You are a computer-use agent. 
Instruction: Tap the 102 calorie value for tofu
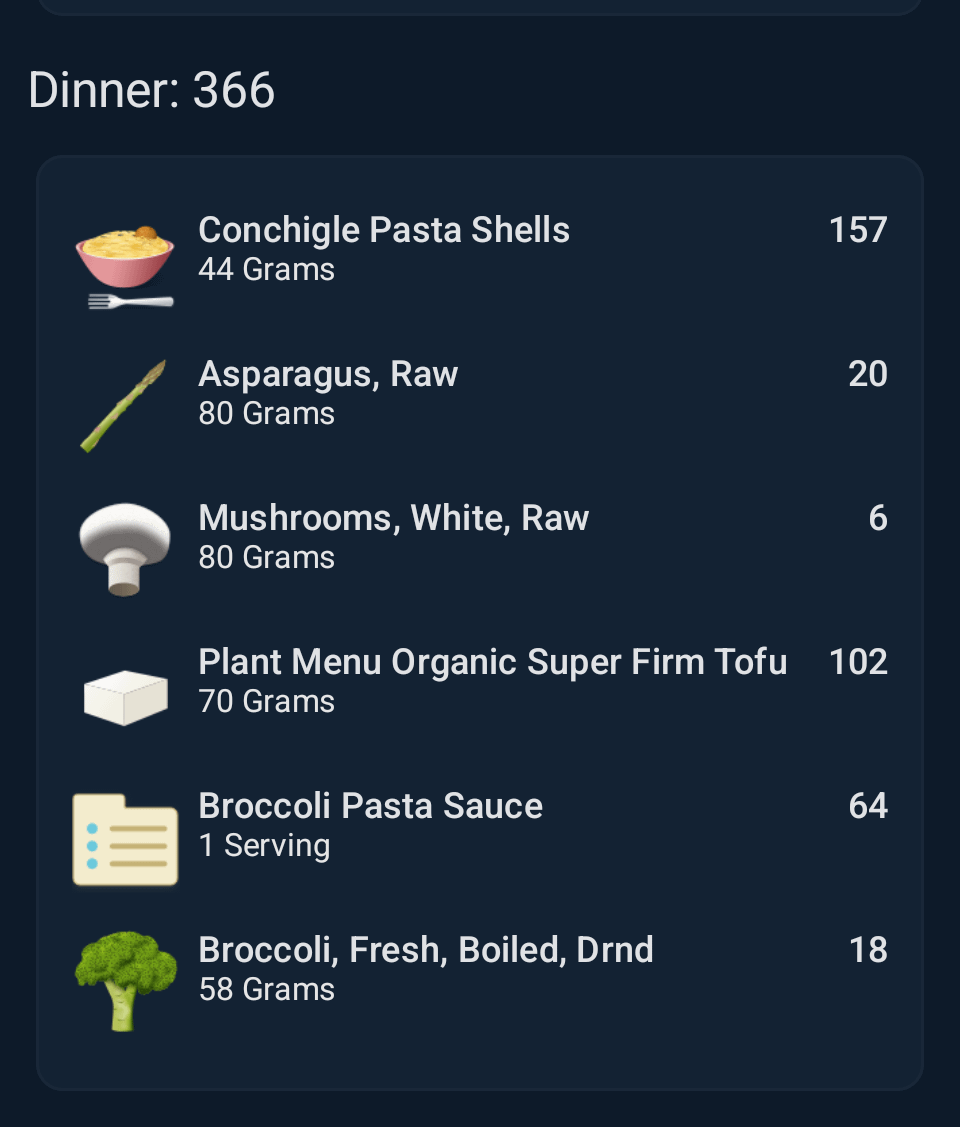(858, 662)
